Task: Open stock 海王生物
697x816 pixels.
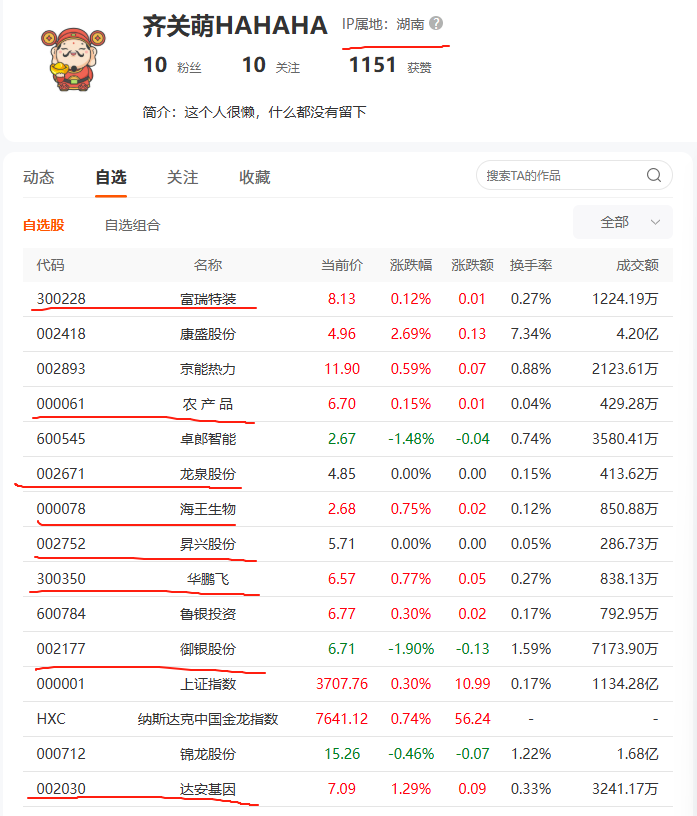Action: coord(208,509)
